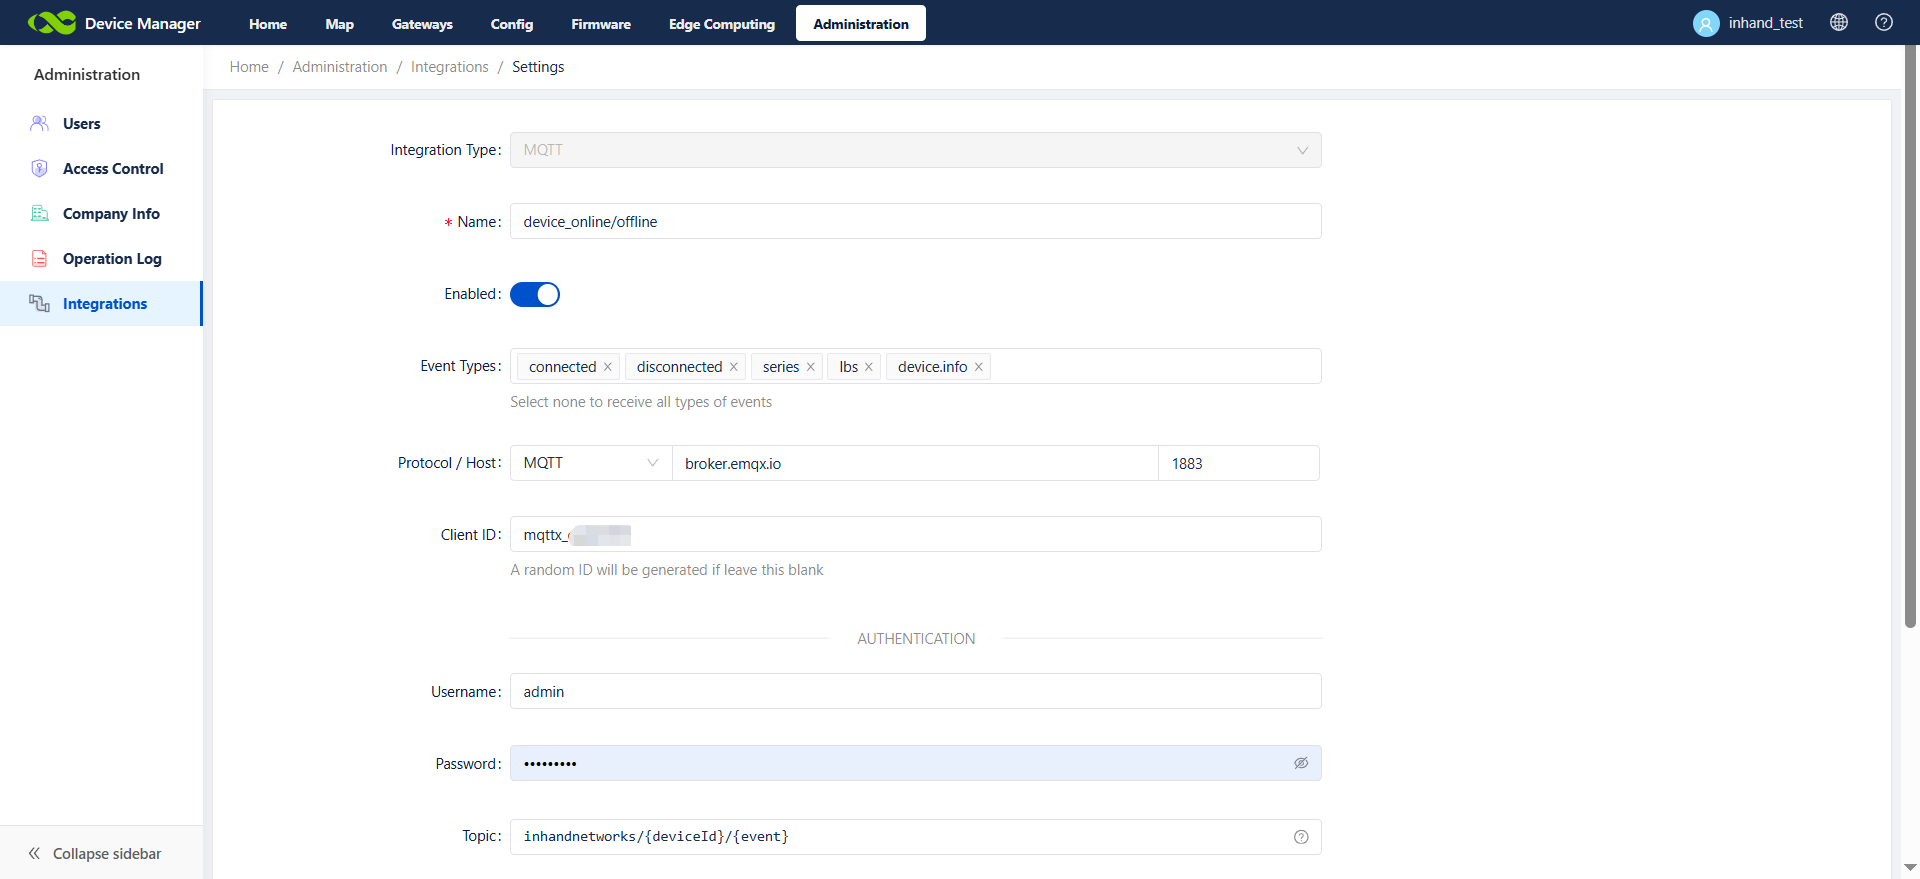Open the Firmware menu tab
Viewport: 1920px width, 879px height.
click(600, 24)
